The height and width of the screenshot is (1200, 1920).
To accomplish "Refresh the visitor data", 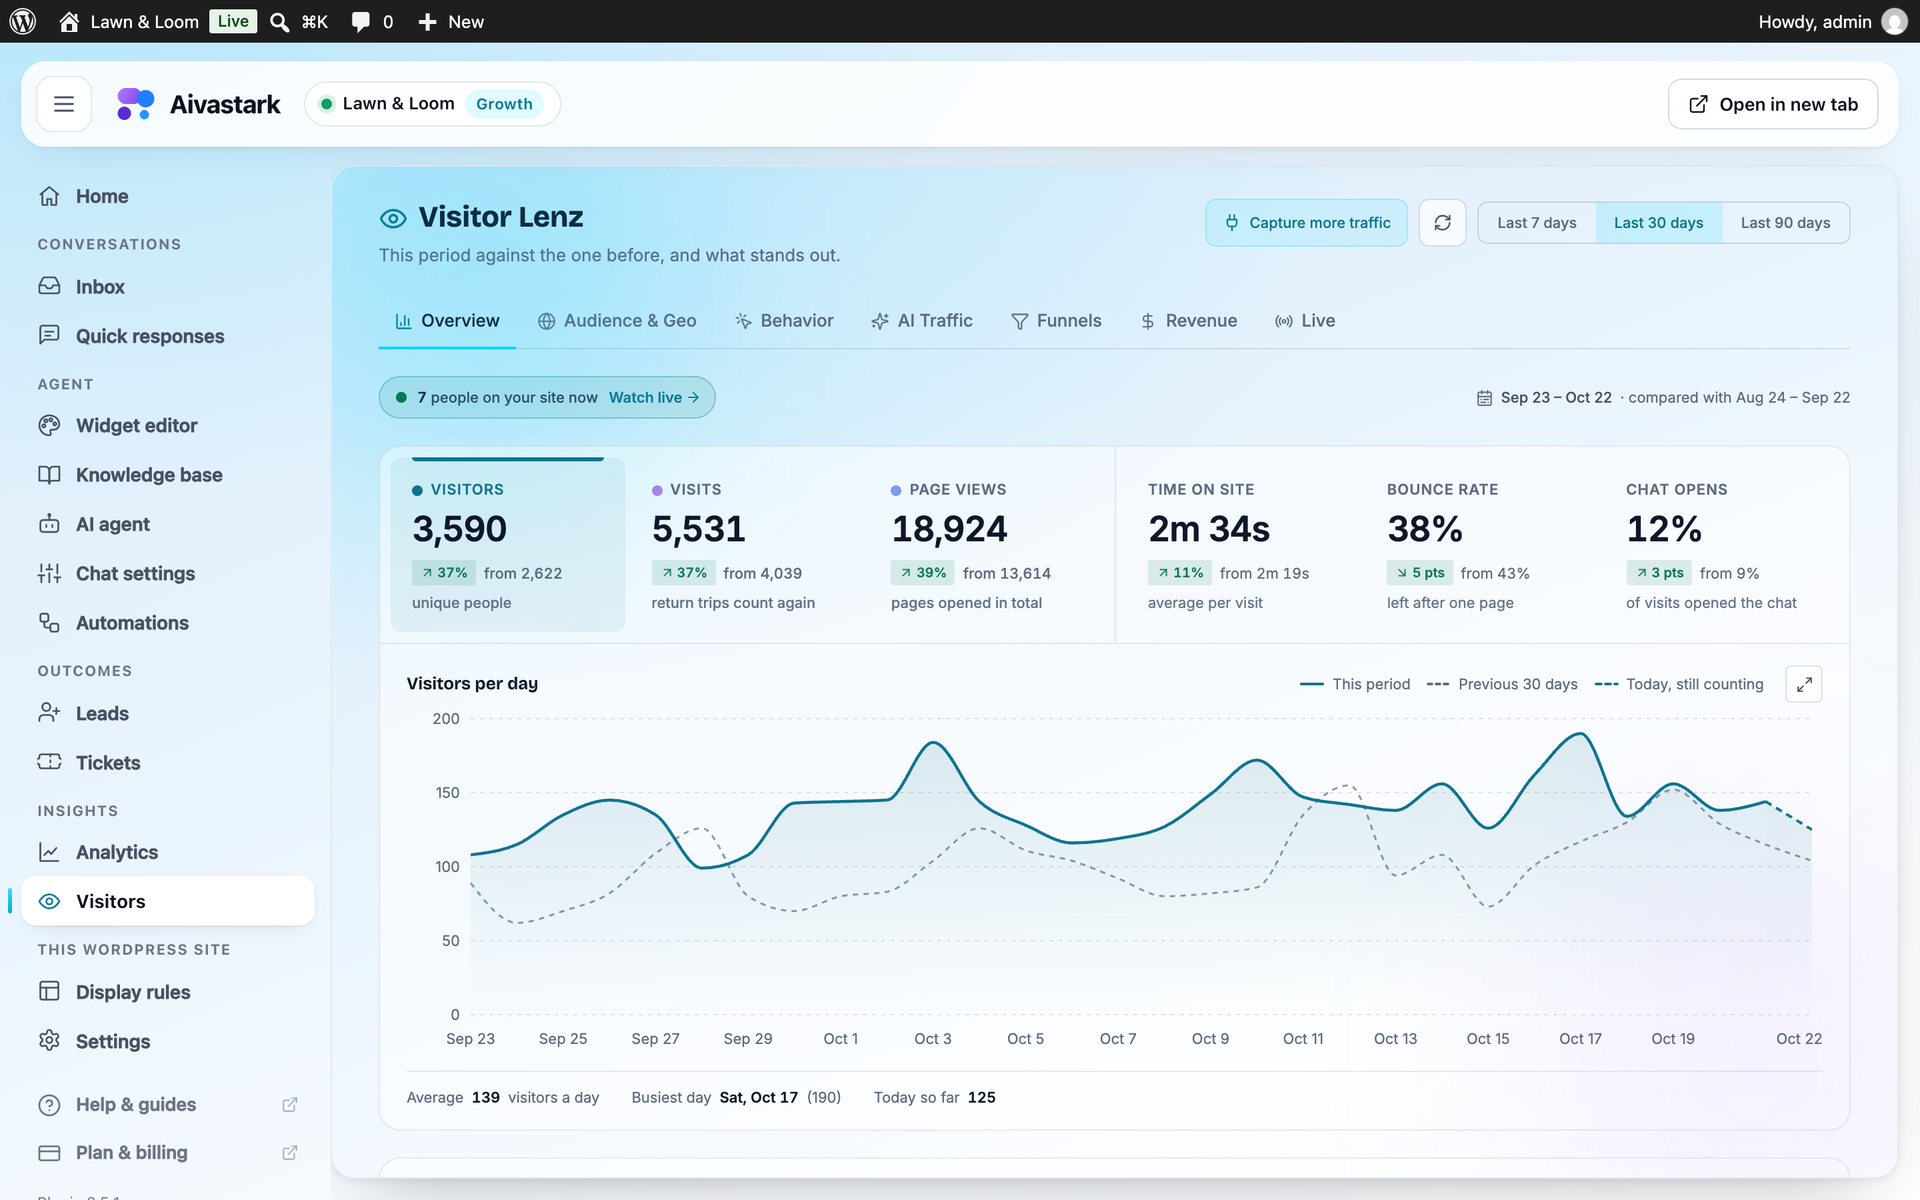I will 1442,222.
